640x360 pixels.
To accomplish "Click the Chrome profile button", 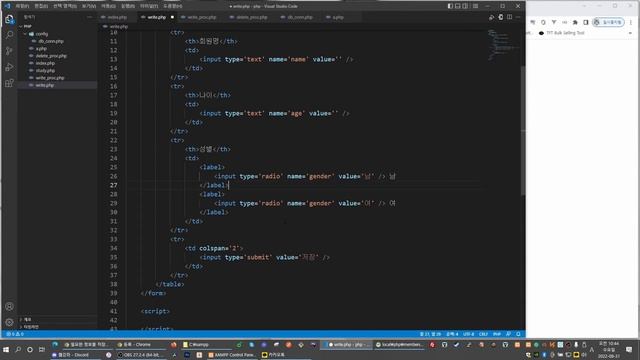I will click(x=608, y=22).
